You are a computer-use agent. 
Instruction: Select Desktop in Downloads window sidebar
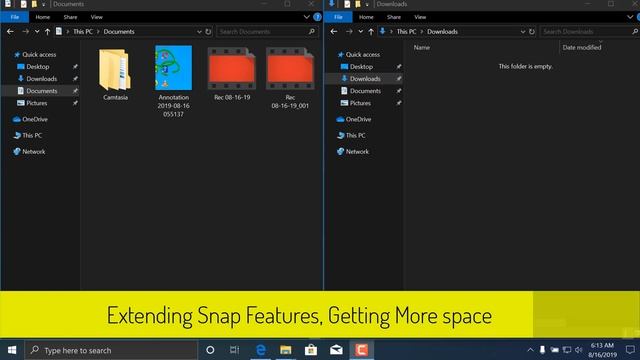(x=362, y=67)
